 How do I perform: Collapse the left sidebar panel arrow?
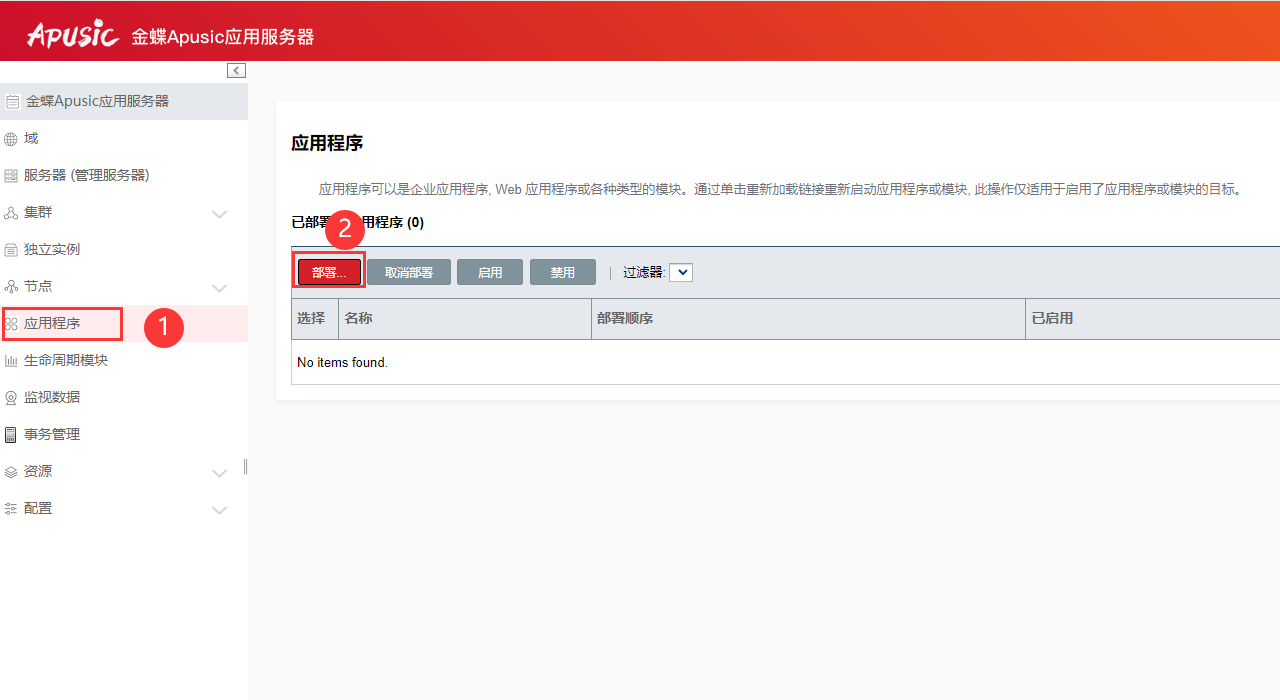coord(236,70)
